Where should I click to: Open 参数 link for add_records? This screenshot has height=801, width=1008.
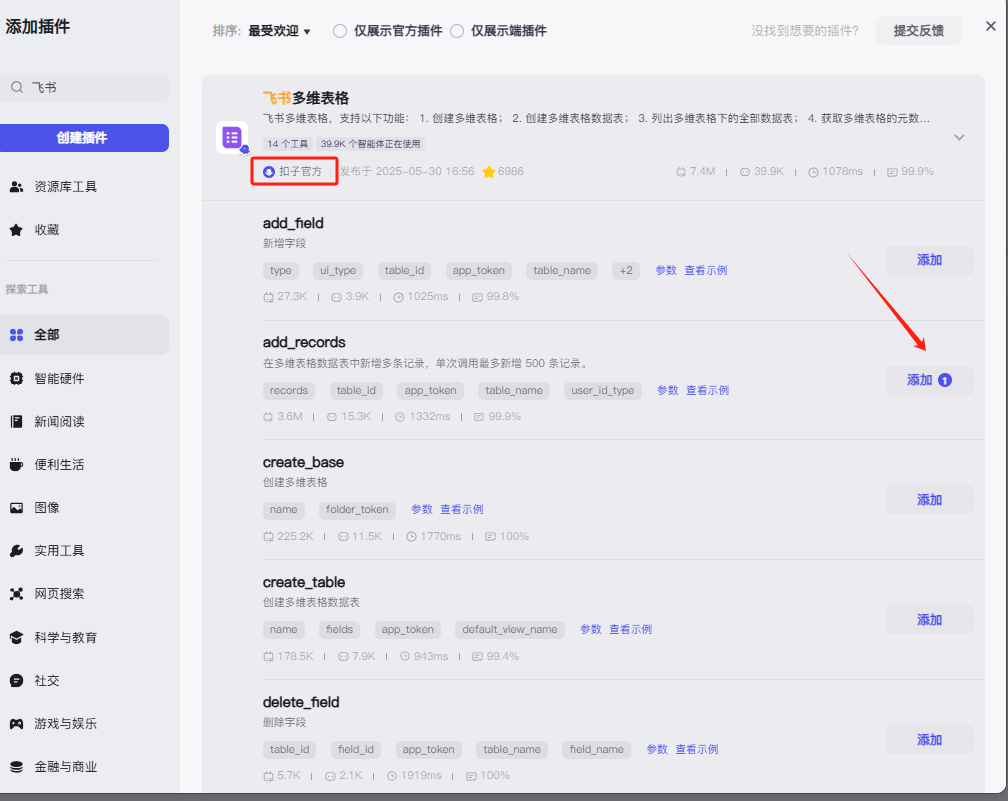pyautogui.click(x=667, y=390)
